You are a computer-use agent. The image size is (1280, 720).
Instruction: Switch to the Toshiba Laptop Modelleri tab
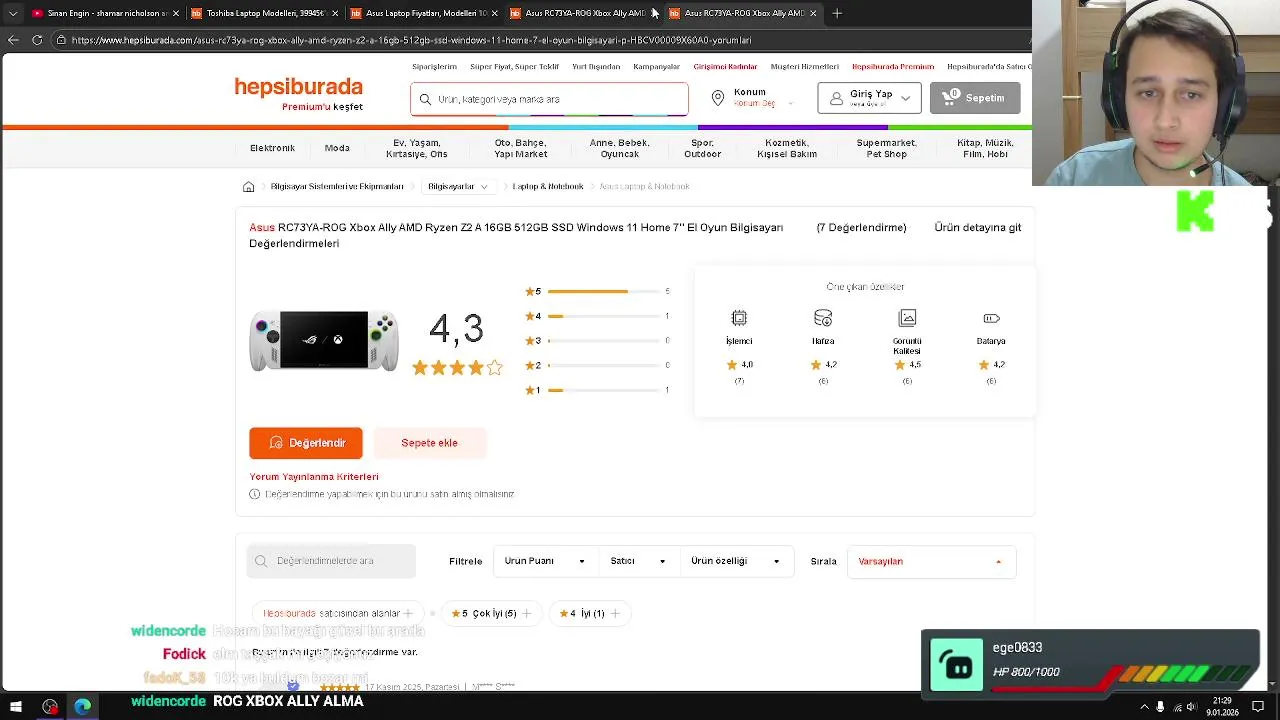tap(263, 13)
